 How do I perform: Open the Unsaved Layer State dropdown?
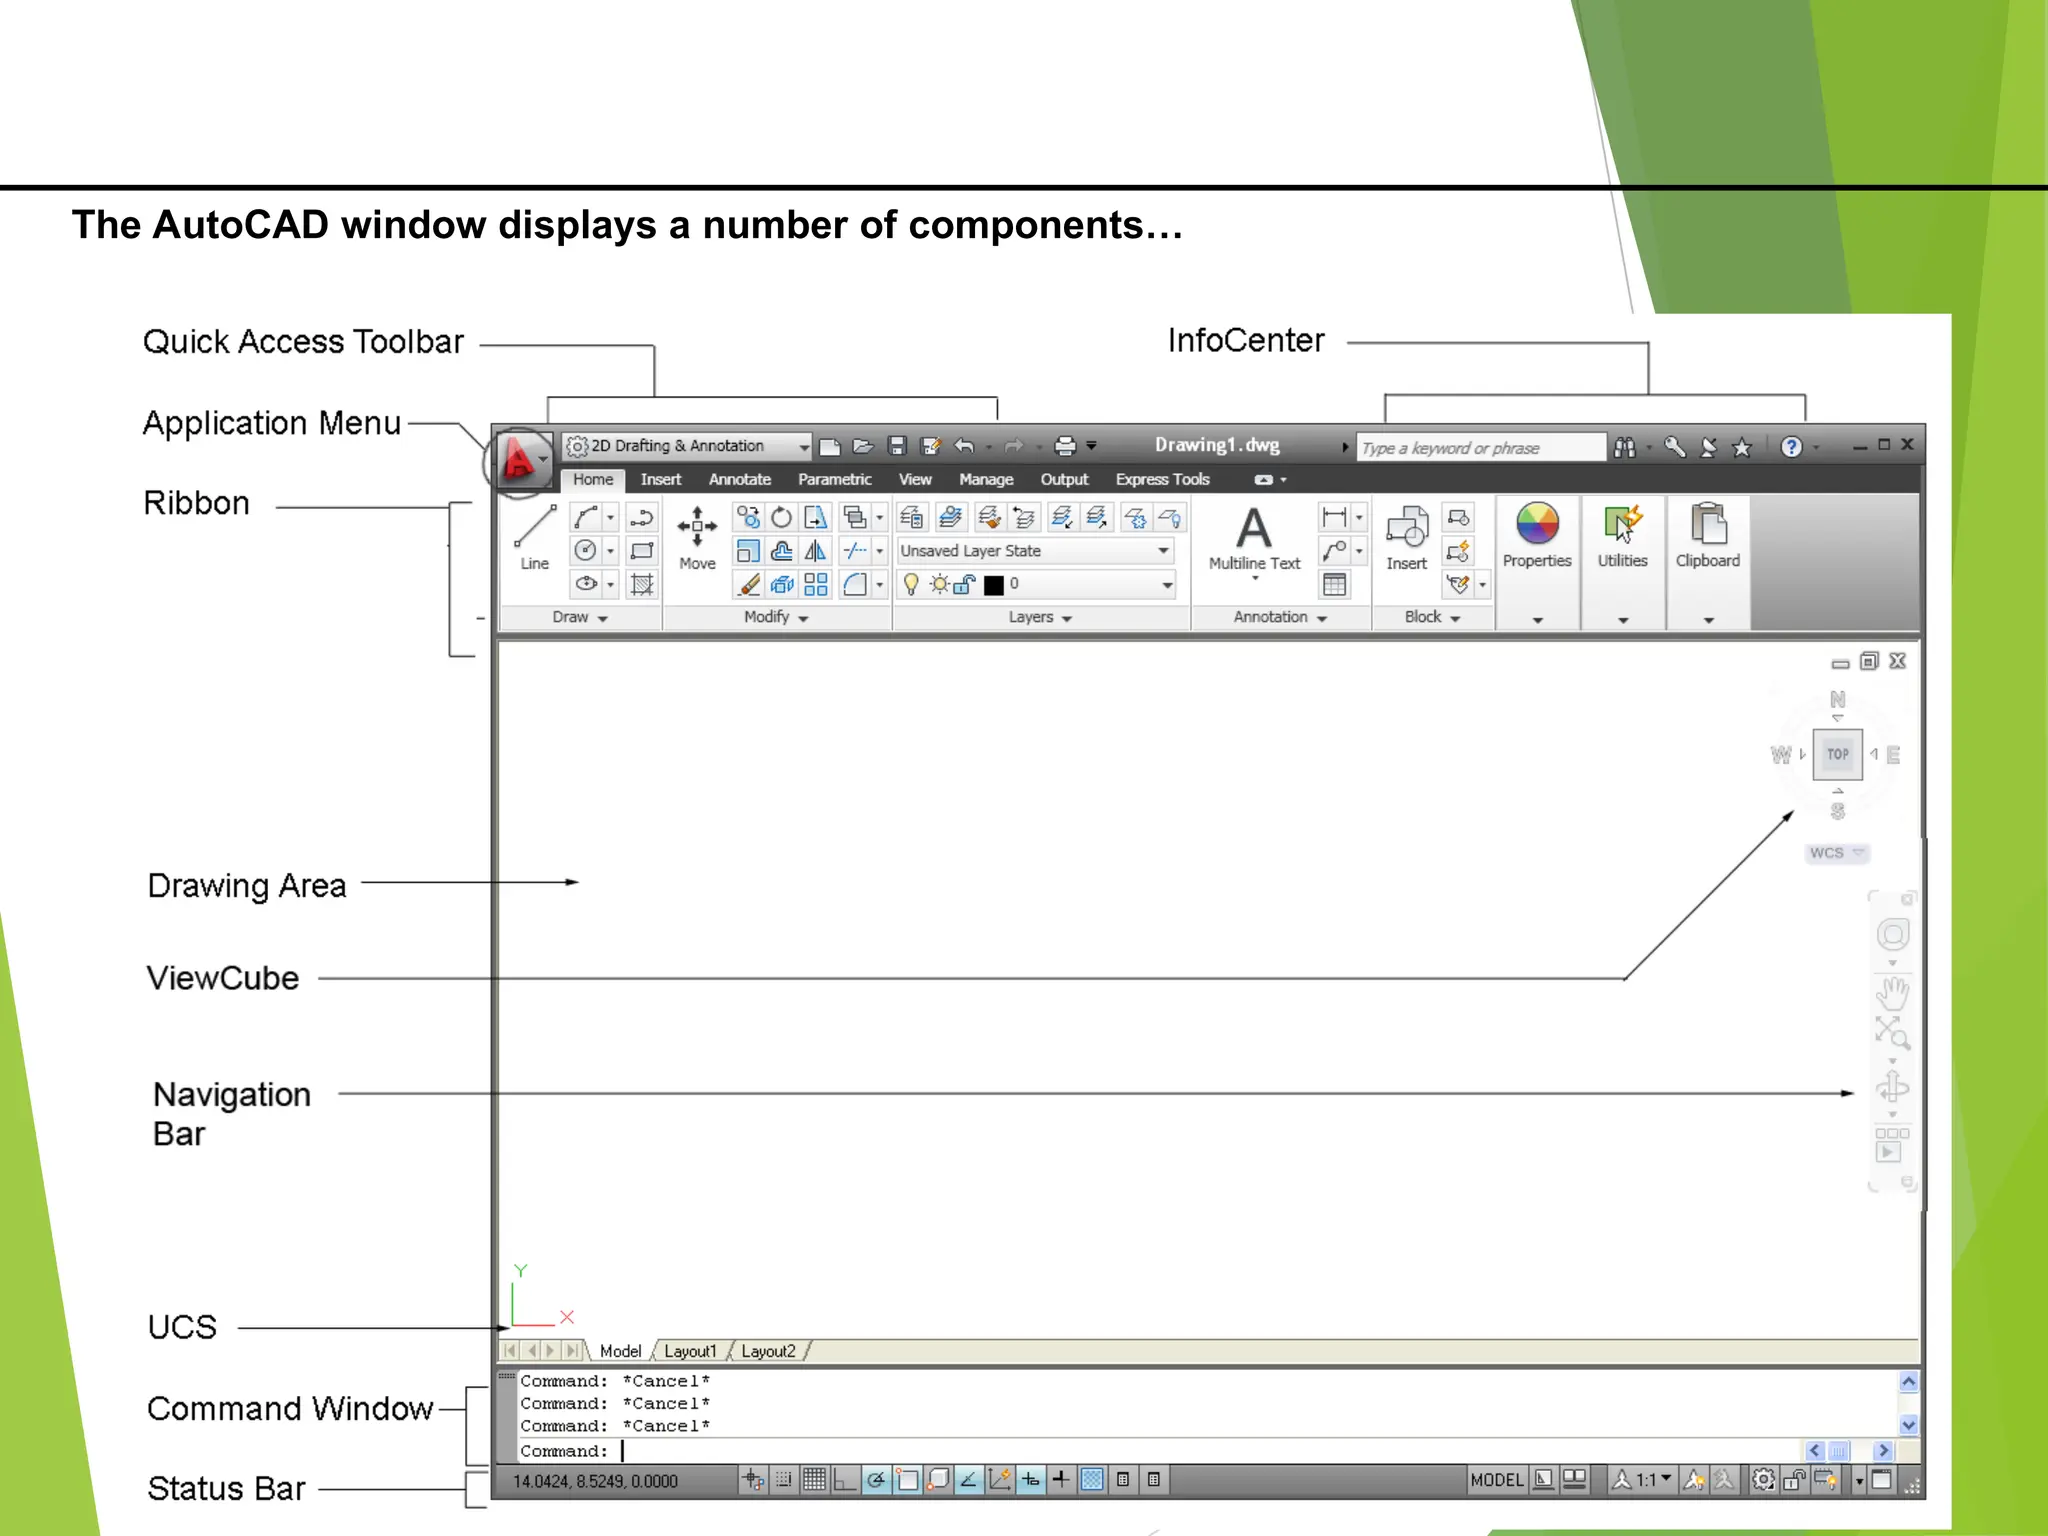tap(1035, 551)
